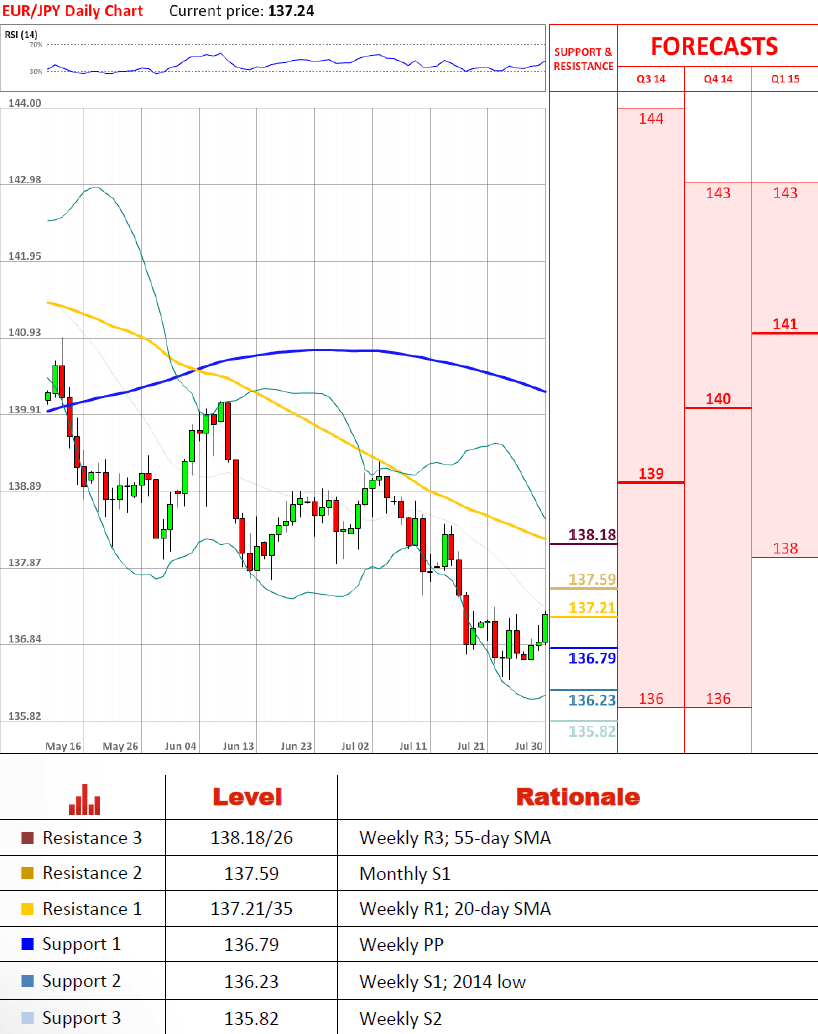Click the Q1 15 forecast low 138

(x=785, y=549)
